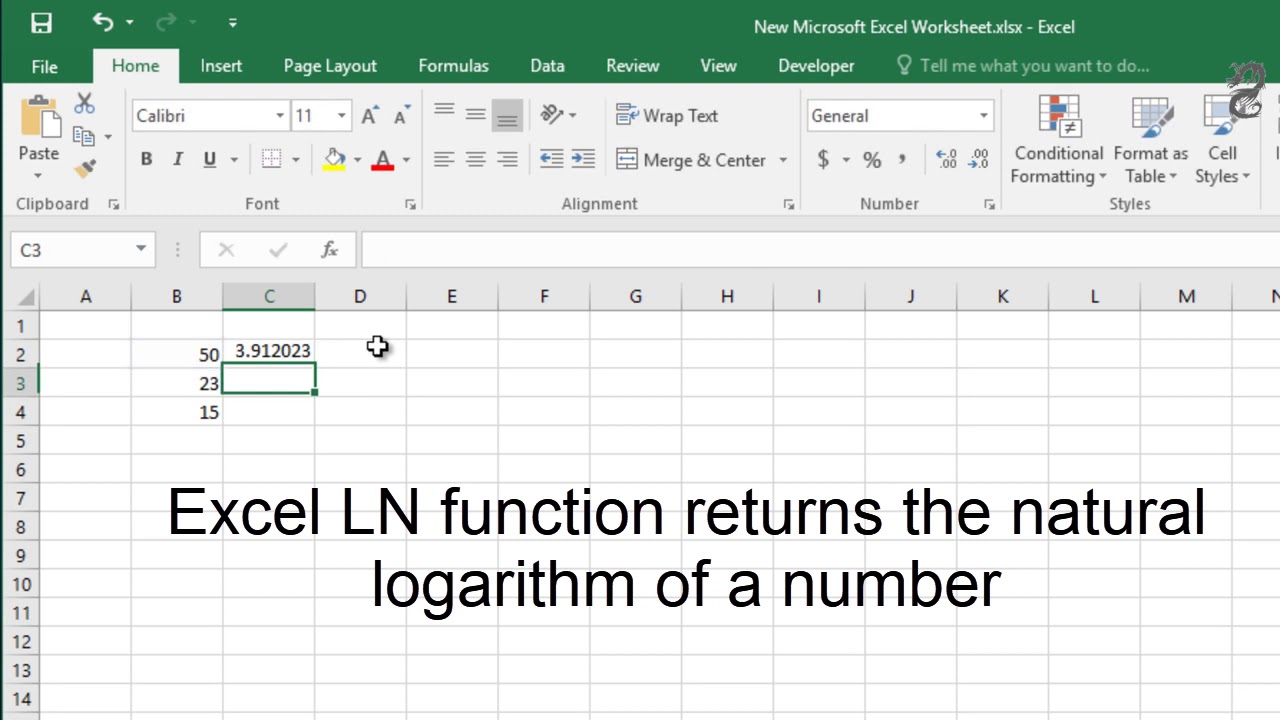
Task: Decrease decimal places
Action: pos(979,159)
